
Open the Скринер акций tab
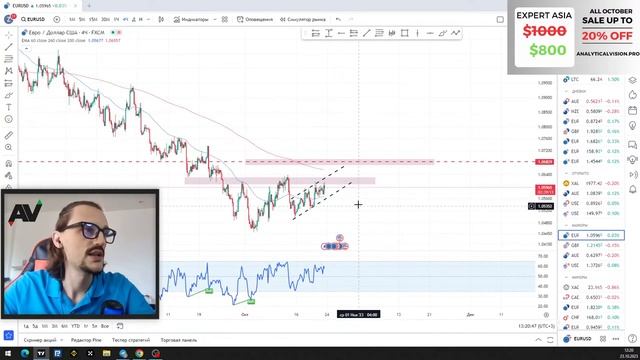pos(40,340)
